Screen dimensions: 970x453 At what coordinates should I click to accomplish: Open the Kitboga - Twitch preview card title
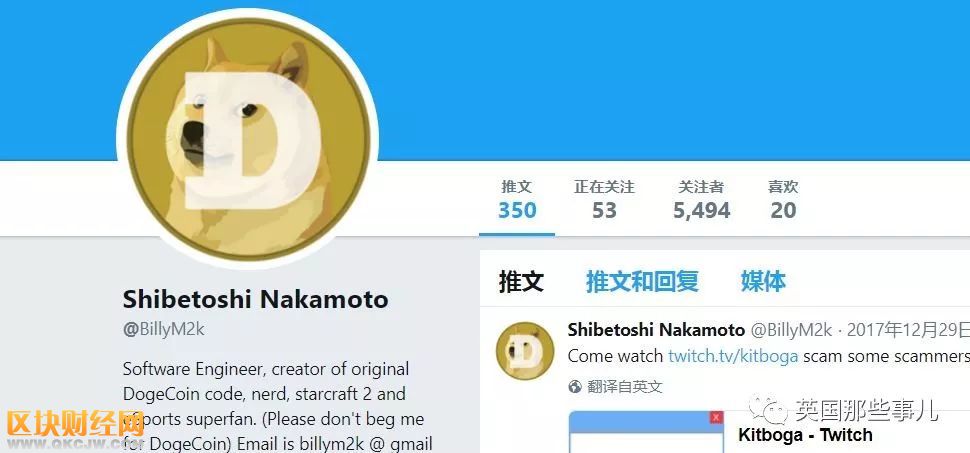(x=805, y=436)
